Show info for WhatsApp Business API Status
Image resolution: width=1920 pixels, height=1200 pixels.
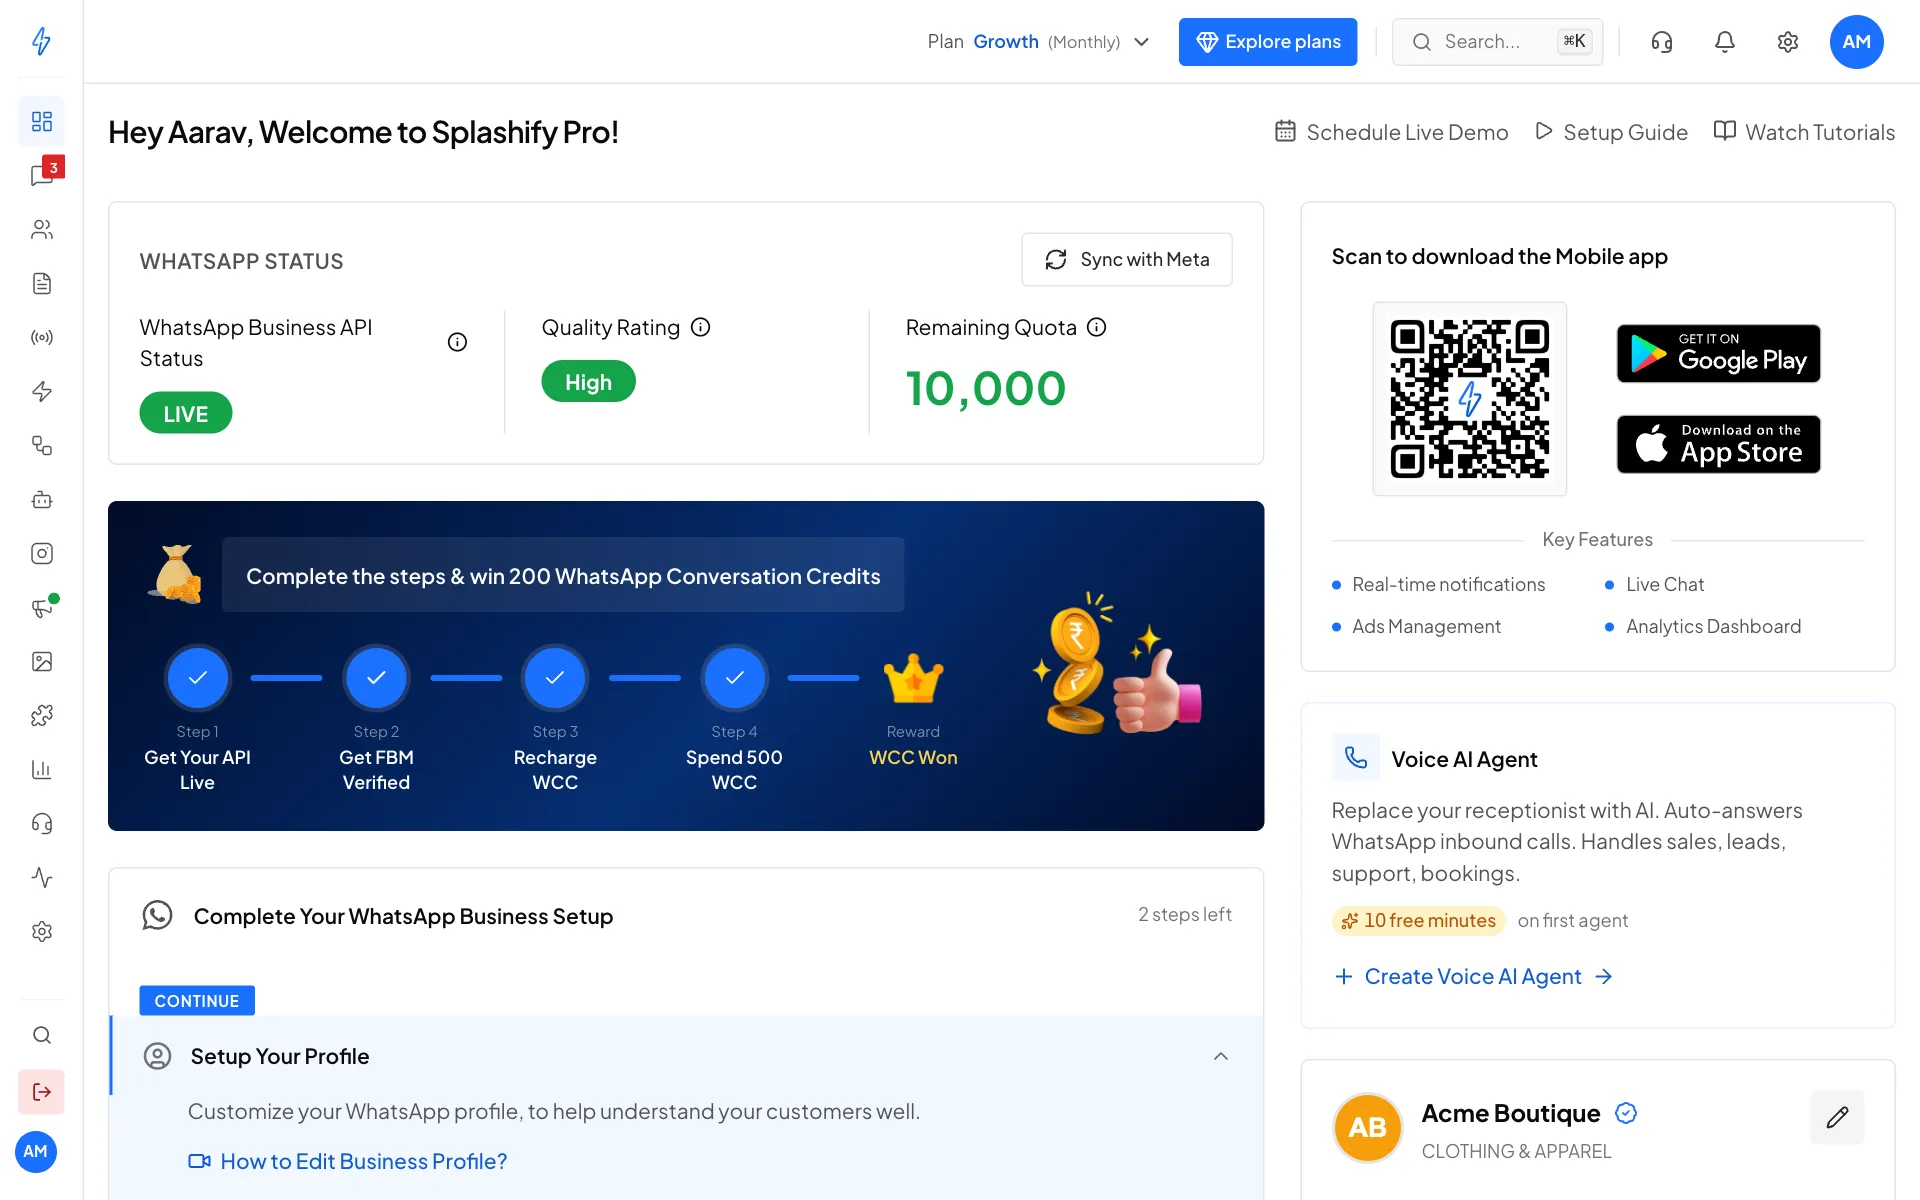point(457,342)
